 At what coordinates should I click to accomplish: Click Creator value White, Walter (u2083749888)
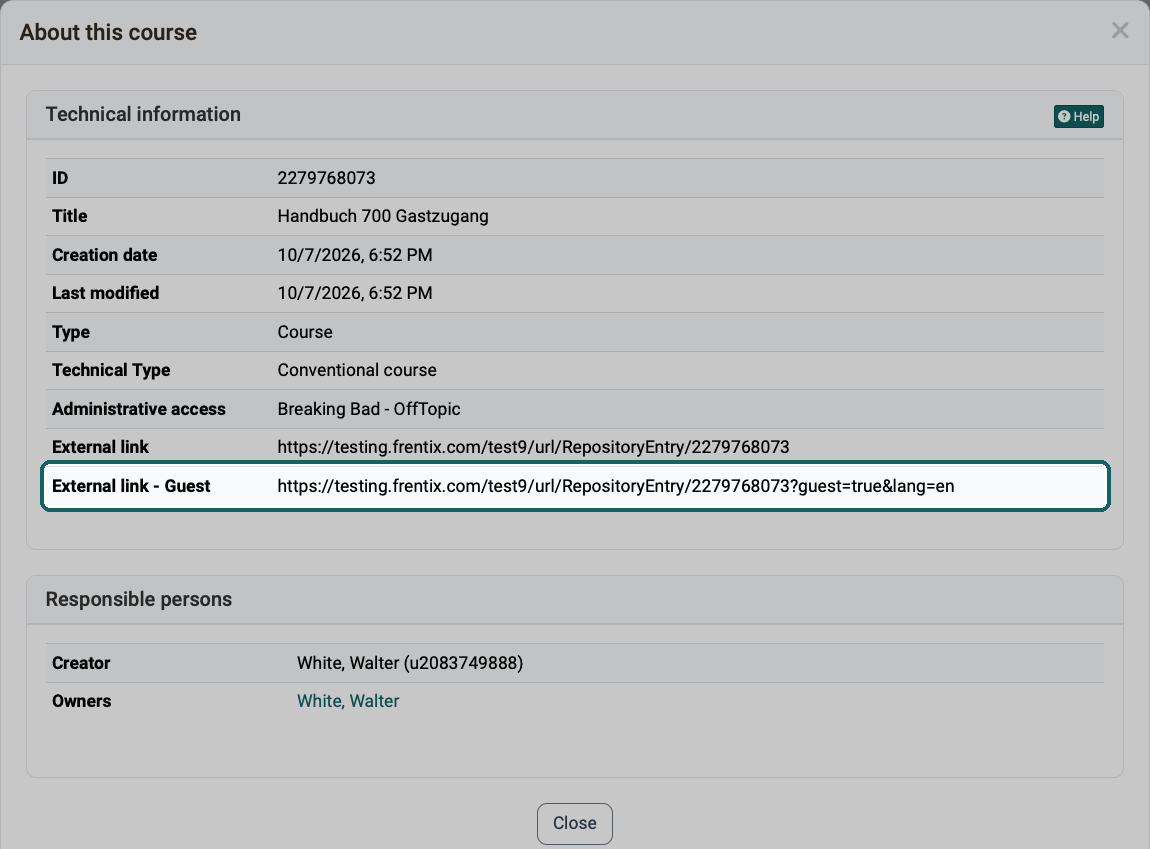coord(410,663)
